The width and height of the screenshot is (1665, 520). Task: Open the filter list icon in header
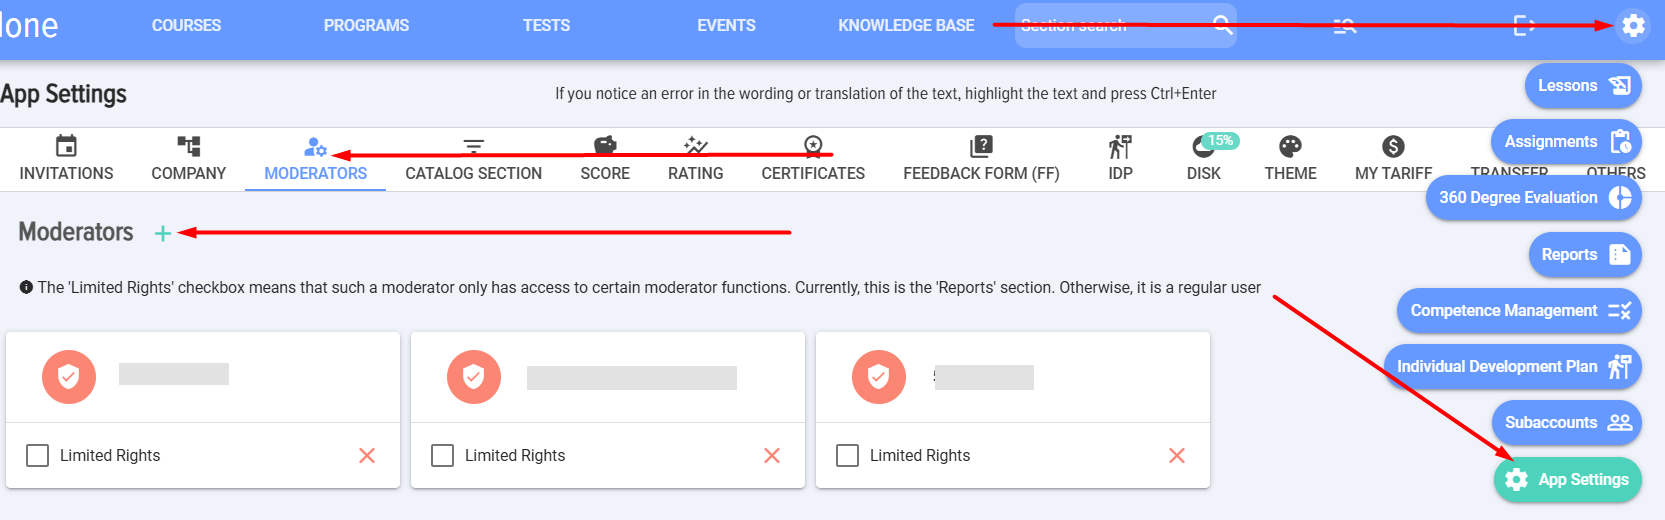coord(1345,25)
